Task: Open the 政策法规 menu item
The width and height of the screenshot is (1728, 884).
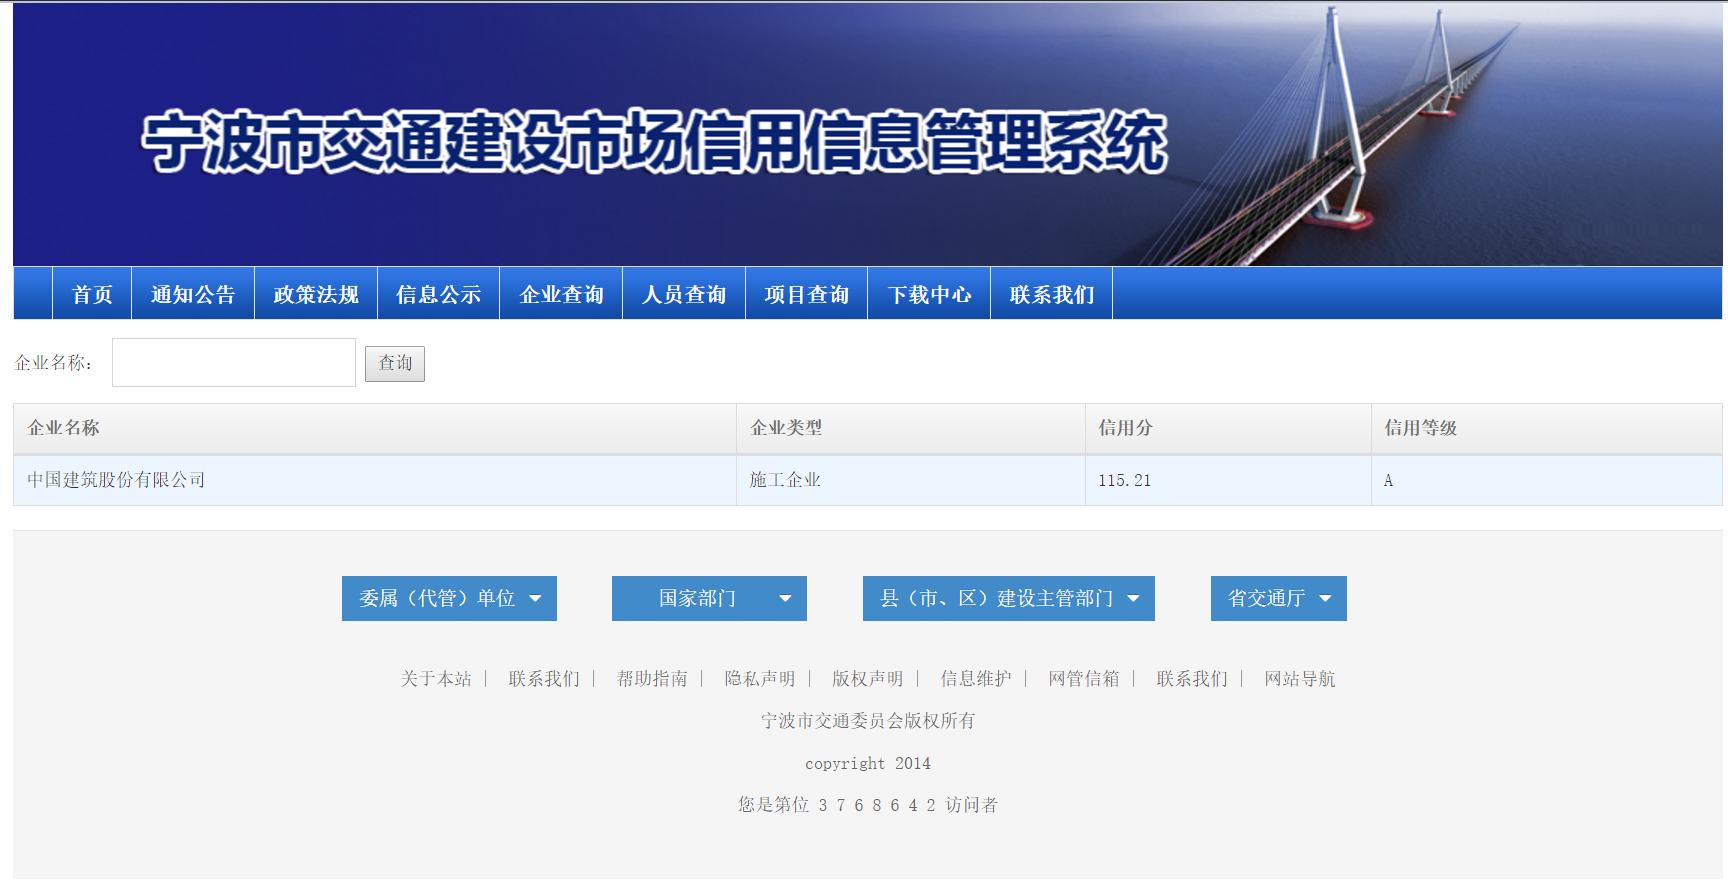Action: click(x=316, y=294)
